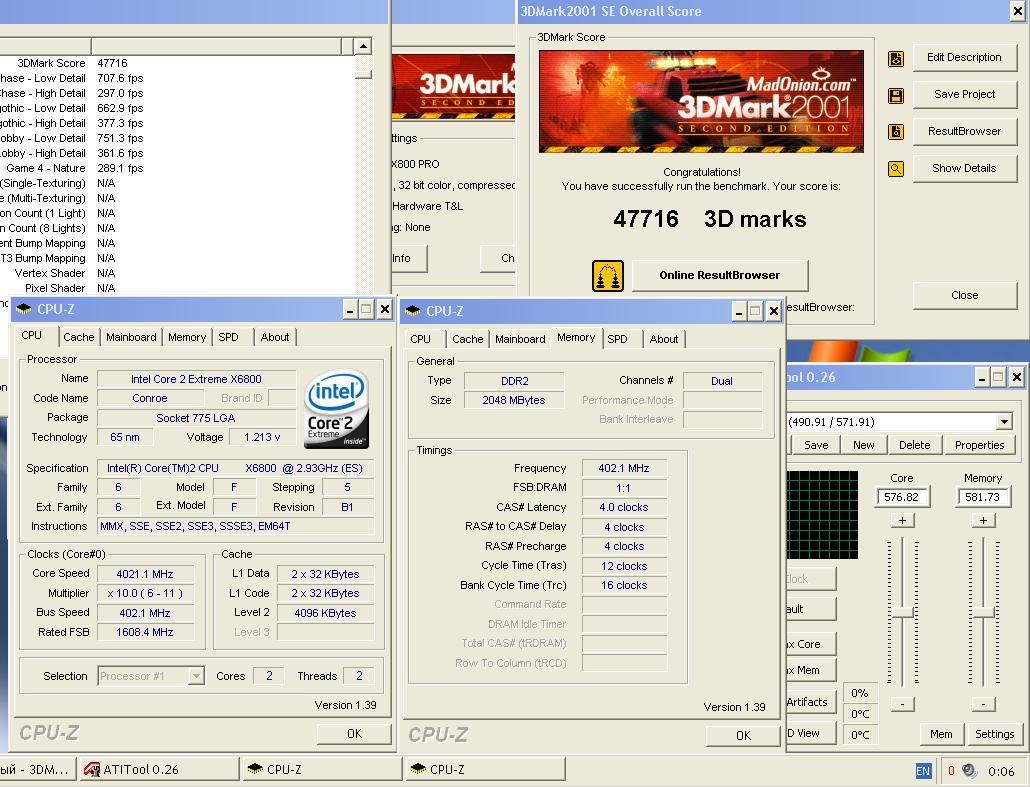This screenshot has height=787, width=1030.
Task: Open Online ResultBrowser
Action: (720, 275)
